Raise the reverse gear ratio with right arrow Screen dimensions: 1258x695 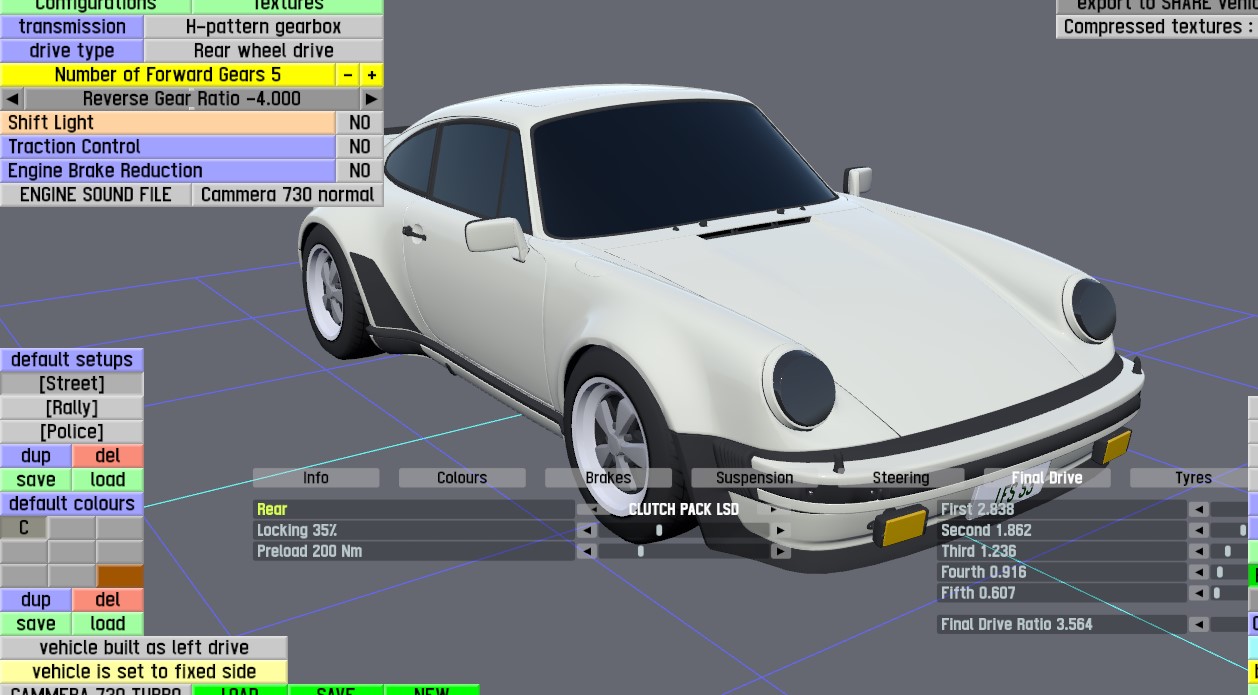click(x=371, y=99)
